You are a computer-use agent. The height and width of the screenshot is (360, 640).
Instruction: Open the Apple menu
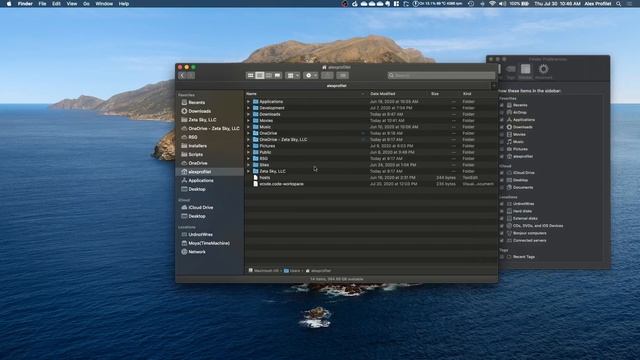point(9,4)
